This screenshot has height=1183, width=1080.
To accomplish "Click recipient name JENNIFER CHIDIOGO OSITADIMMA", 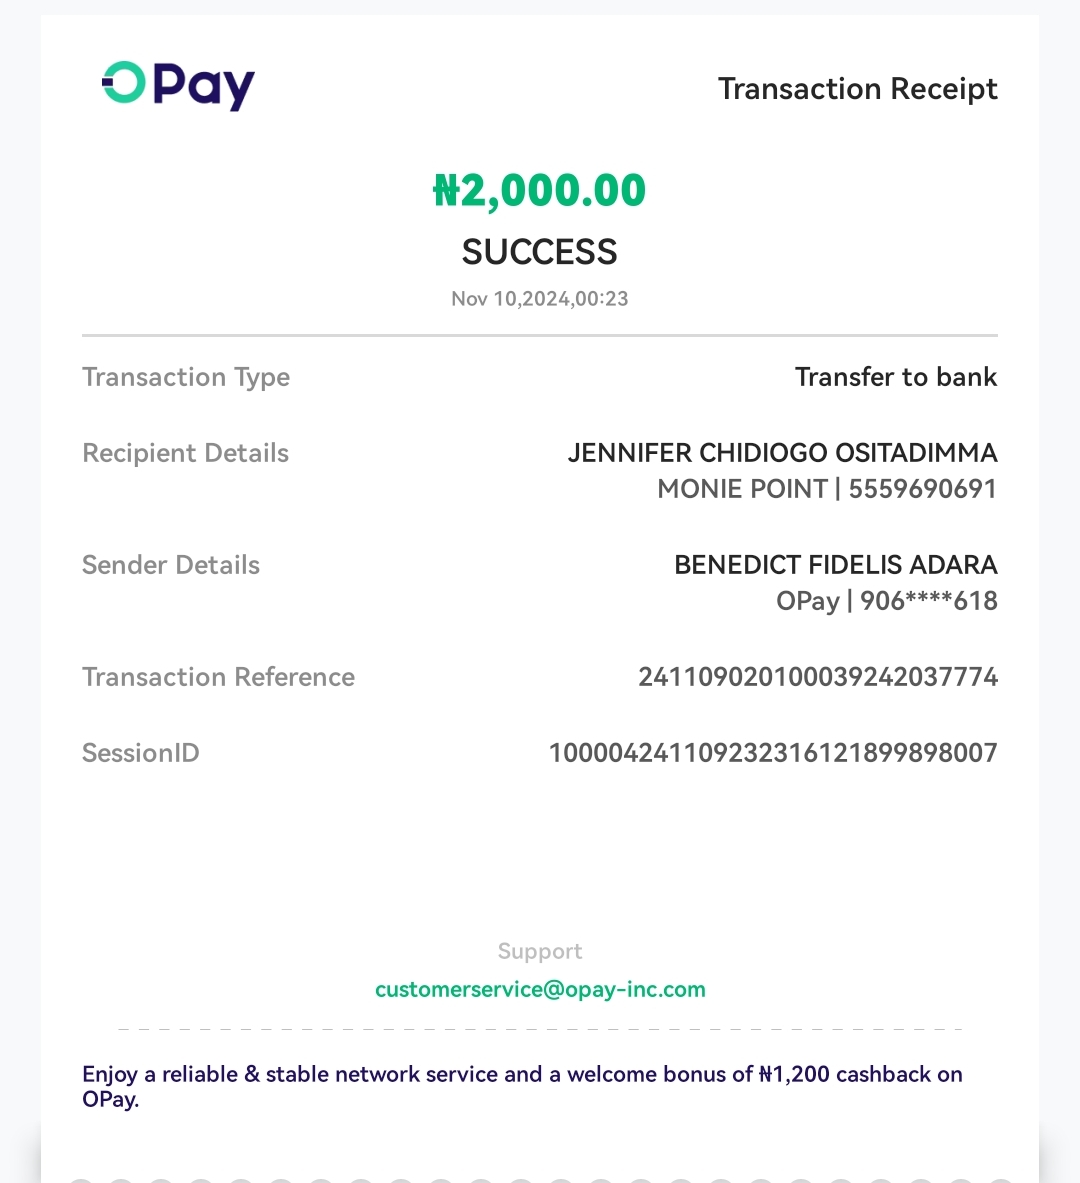I will coord(782,453).
